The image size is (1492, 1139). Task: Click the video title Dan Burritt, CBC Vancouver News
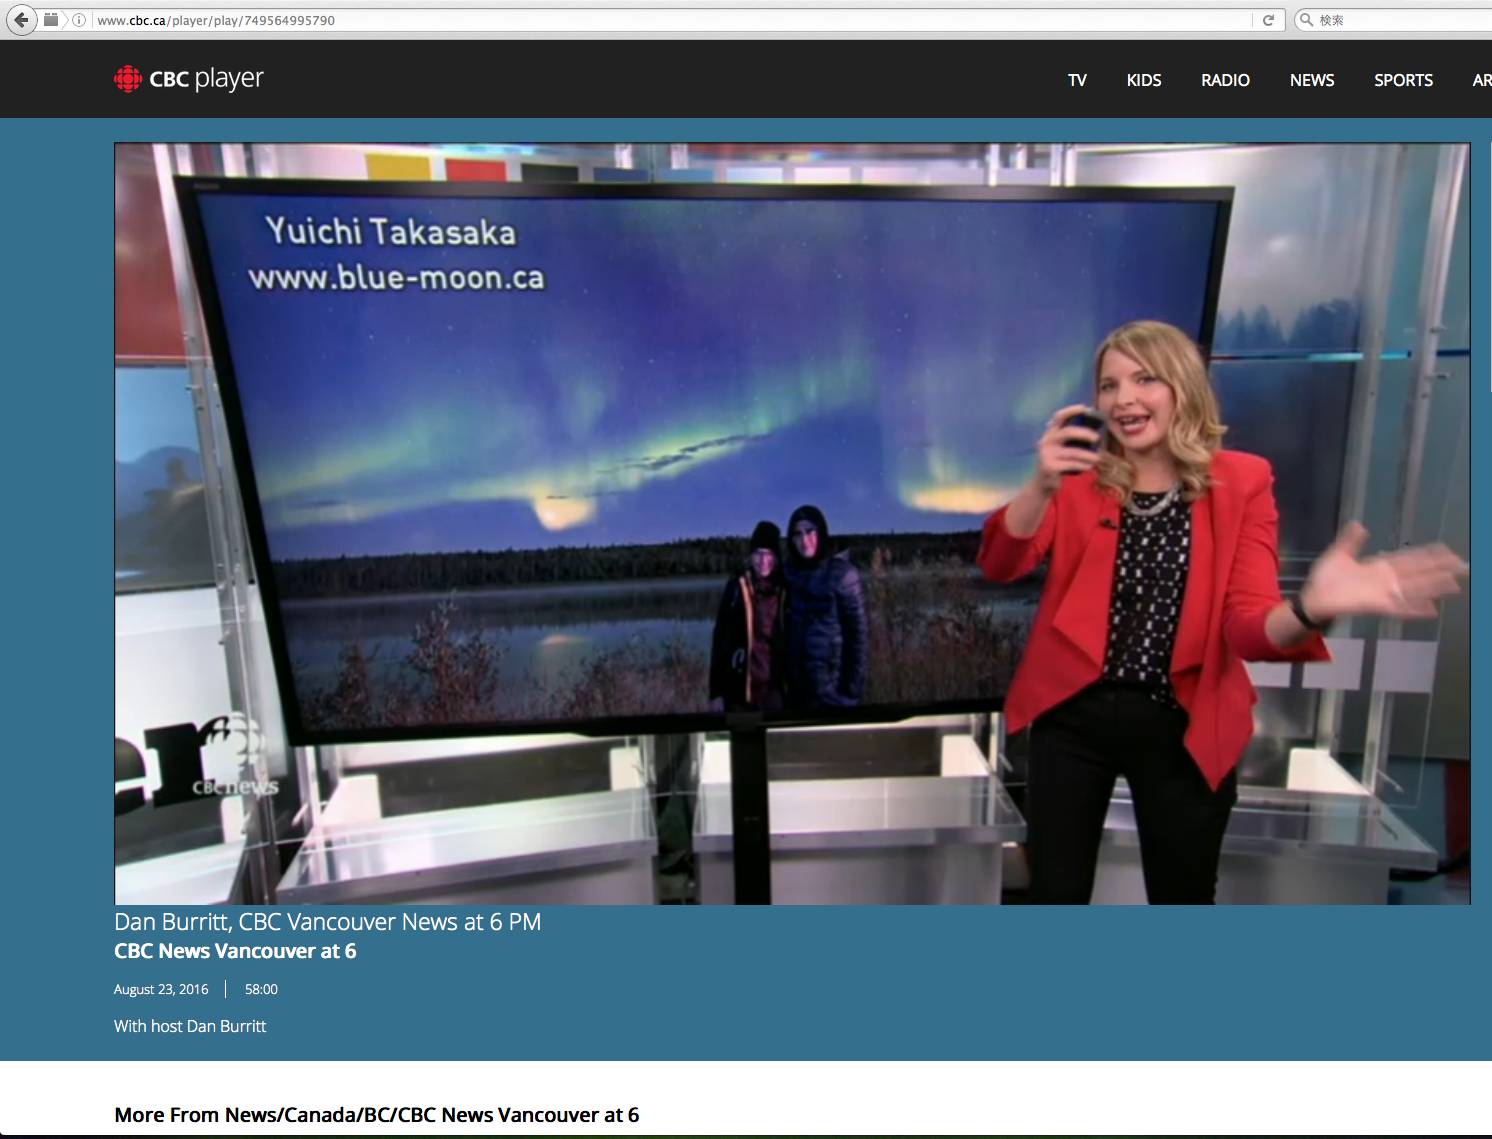coord(327,922)
